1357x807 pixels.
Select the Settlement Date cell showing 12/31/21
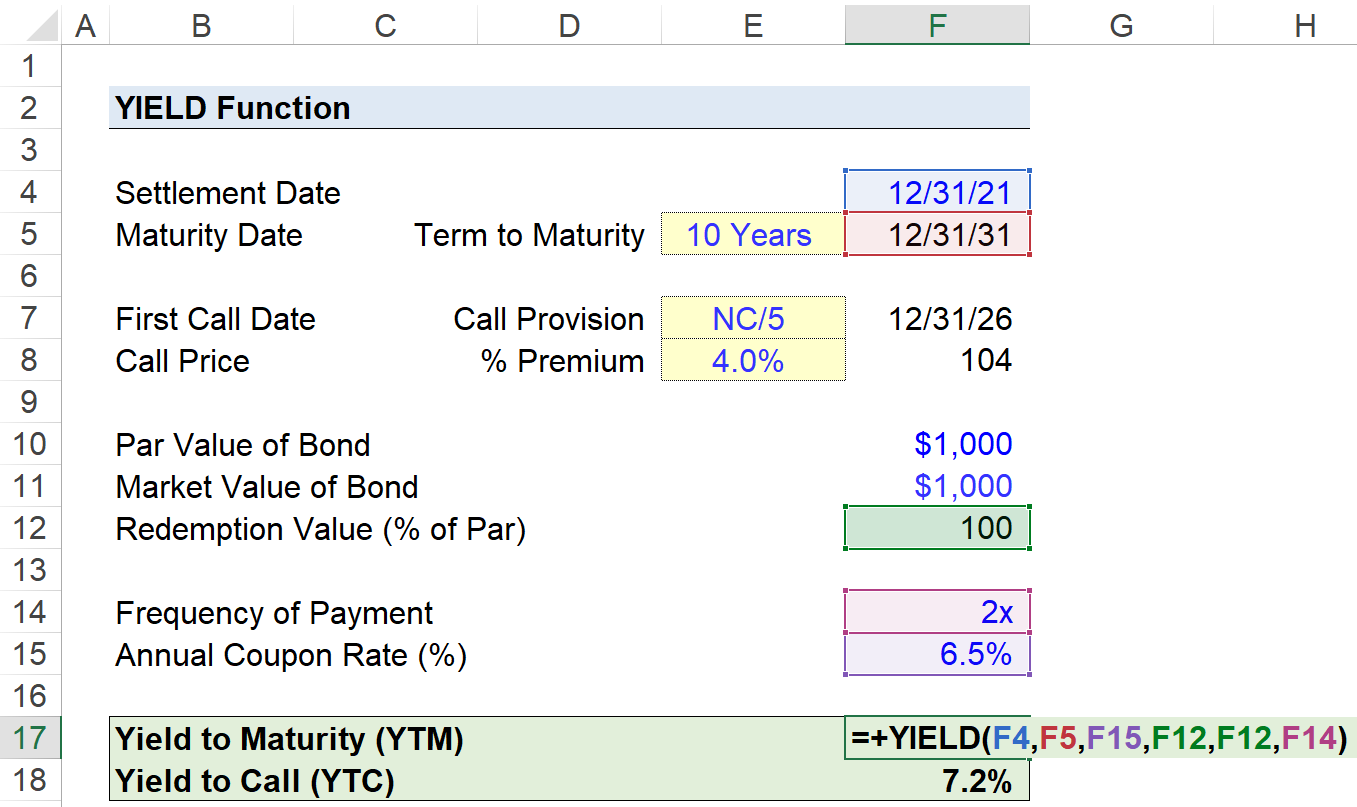[937, 192]
